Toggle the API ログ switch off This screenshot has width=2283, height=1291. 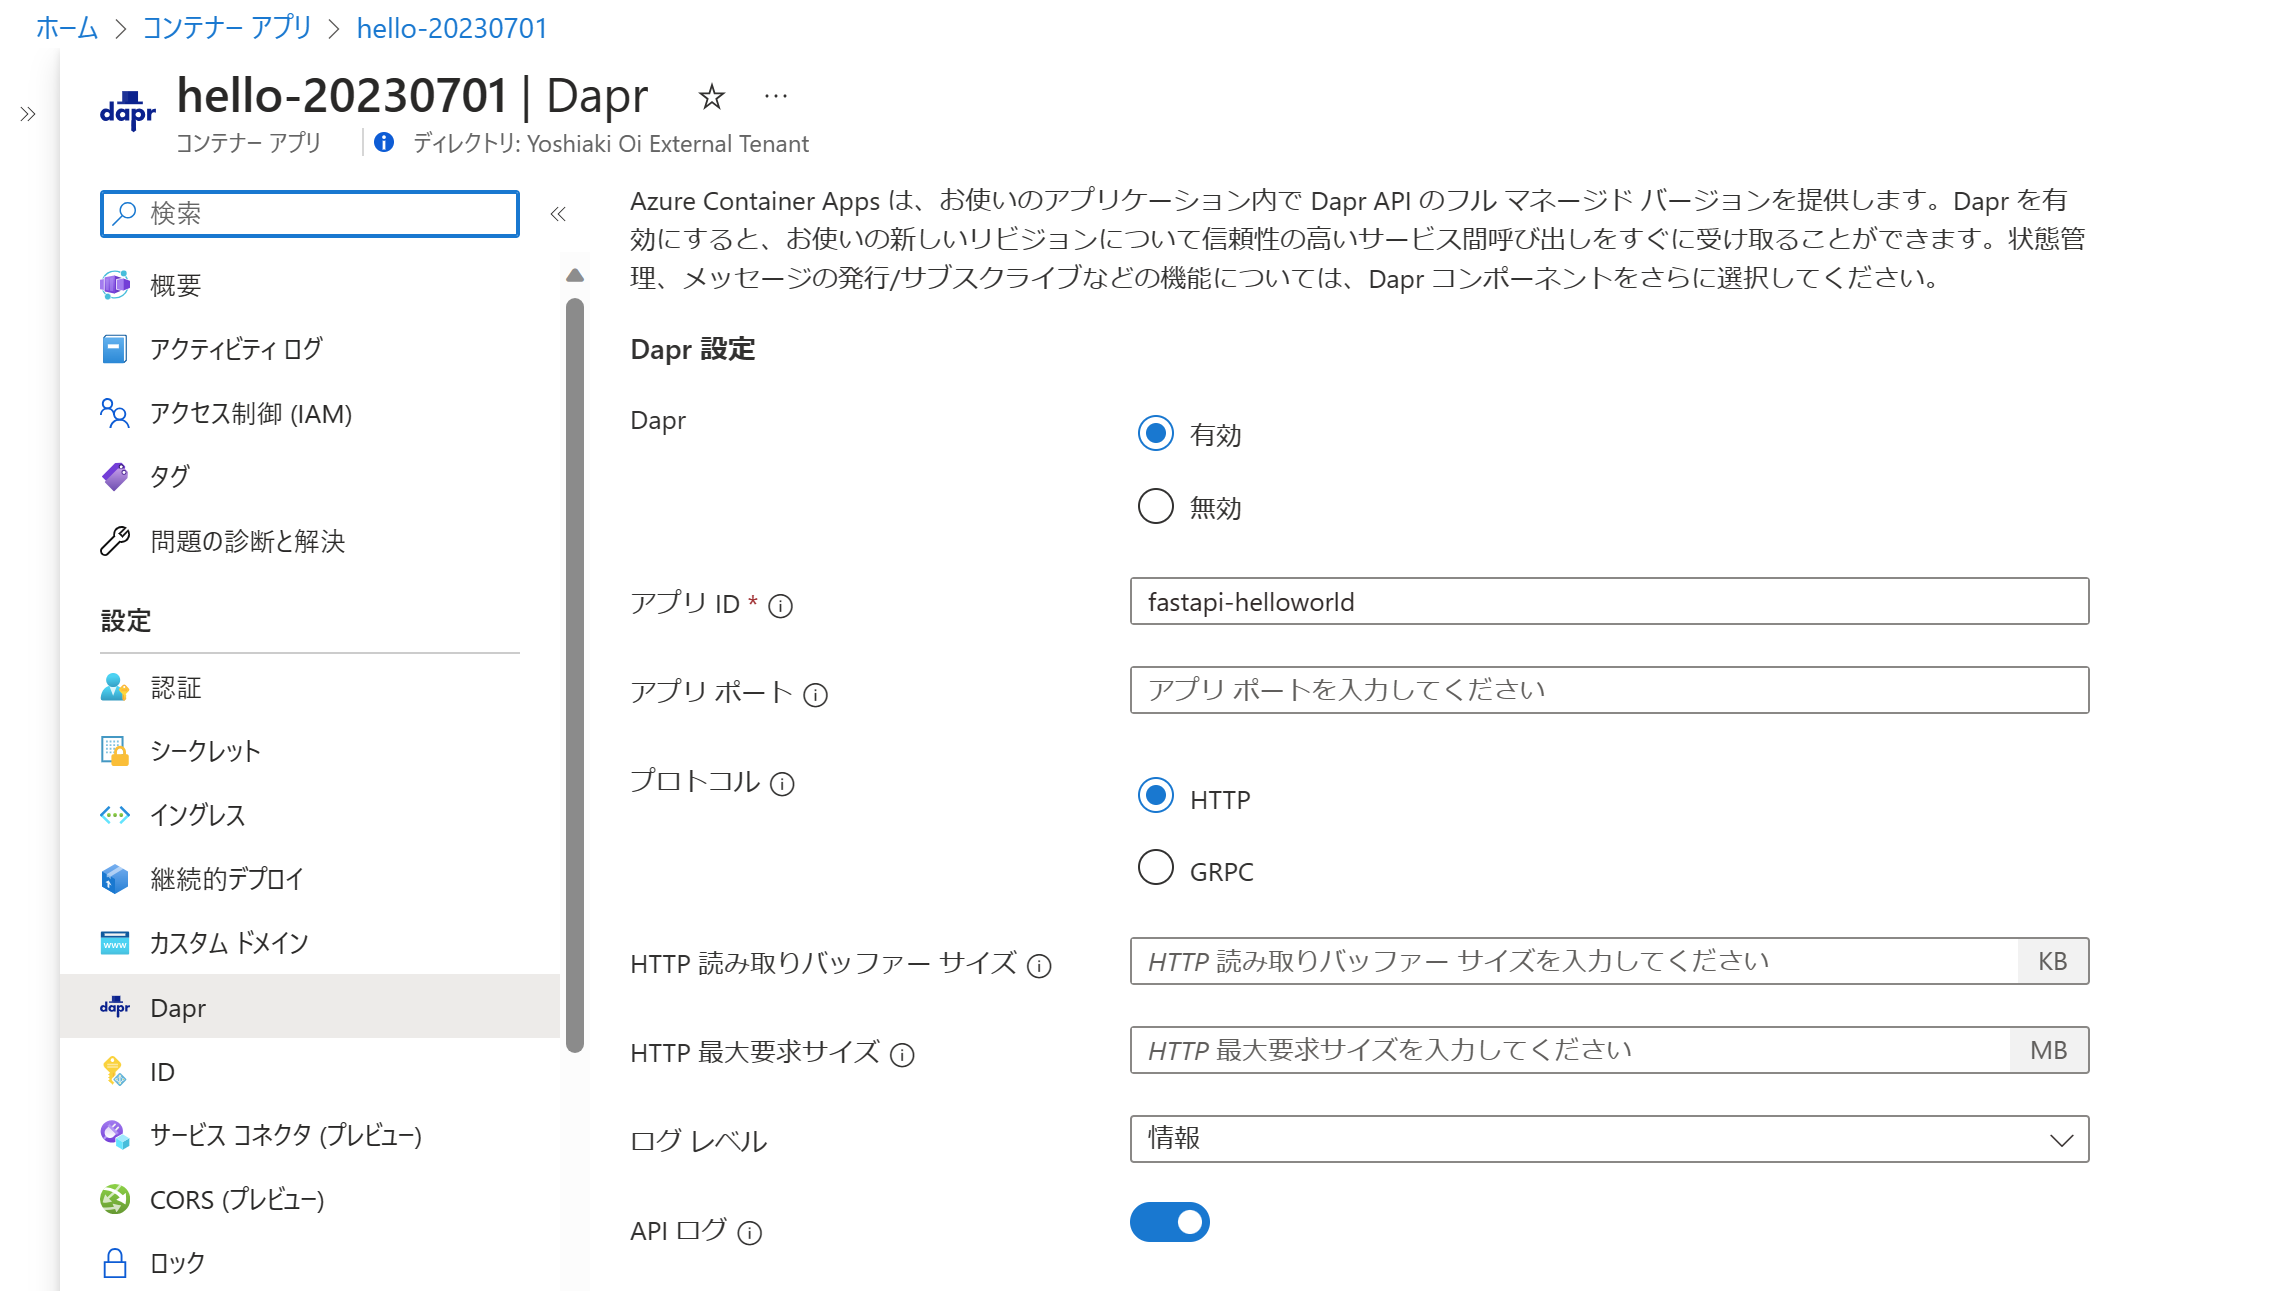(x=1169, y=1222)
